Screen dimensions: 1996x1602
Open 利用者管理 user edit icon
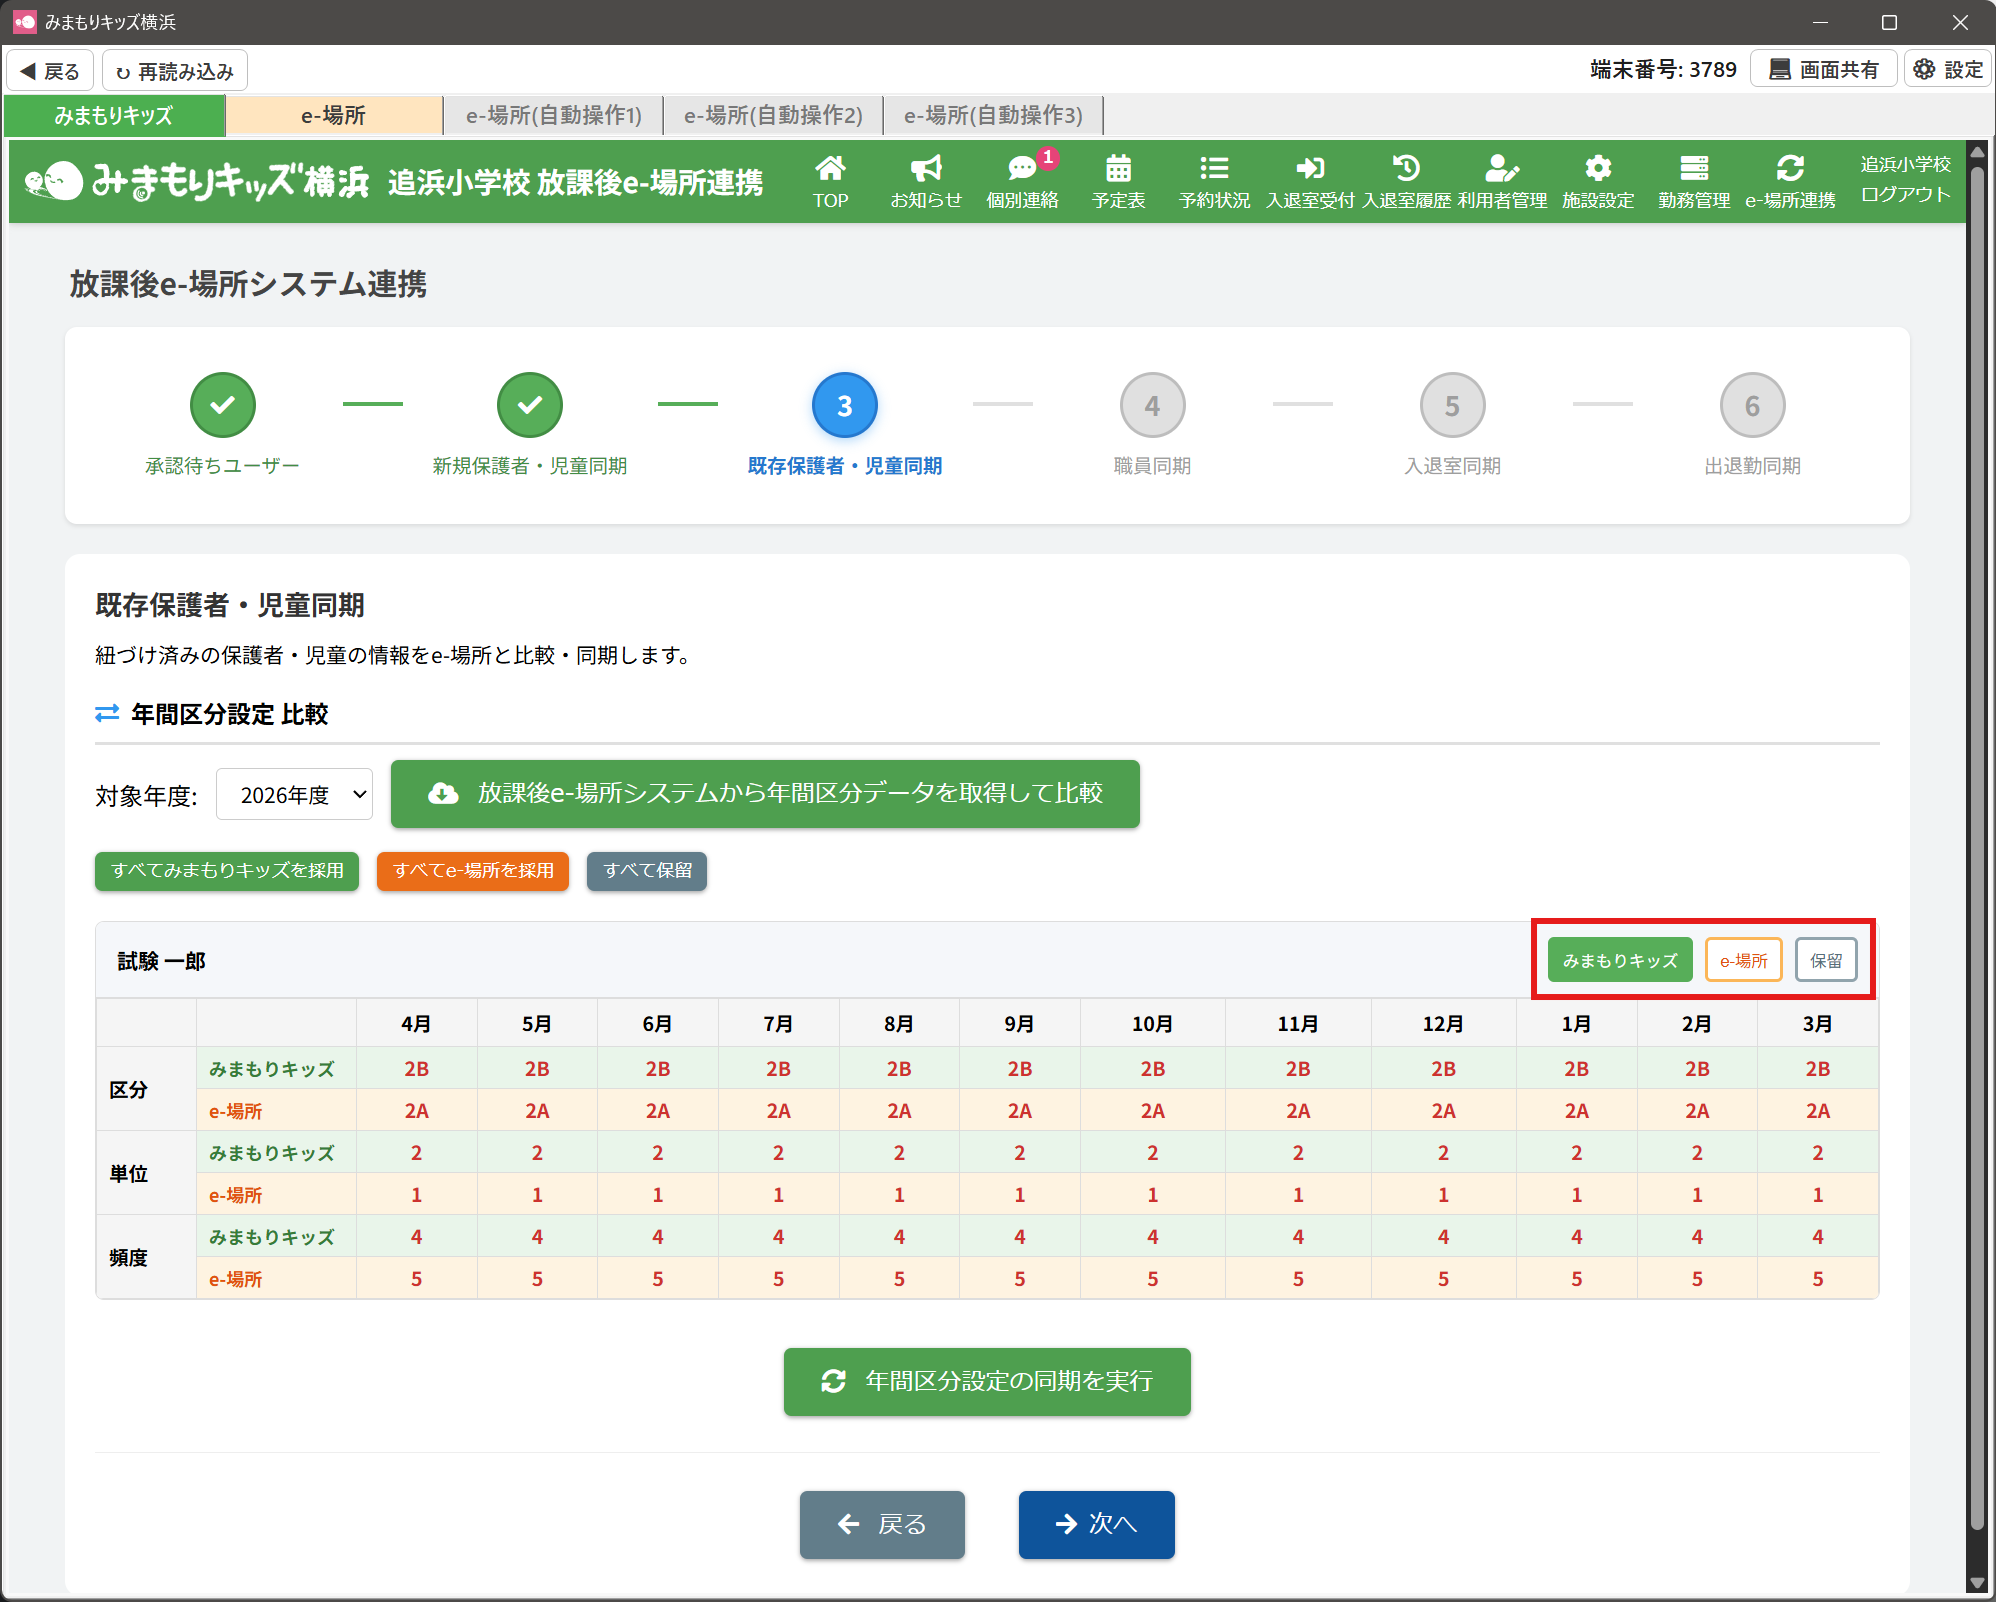pos(1502,181)
